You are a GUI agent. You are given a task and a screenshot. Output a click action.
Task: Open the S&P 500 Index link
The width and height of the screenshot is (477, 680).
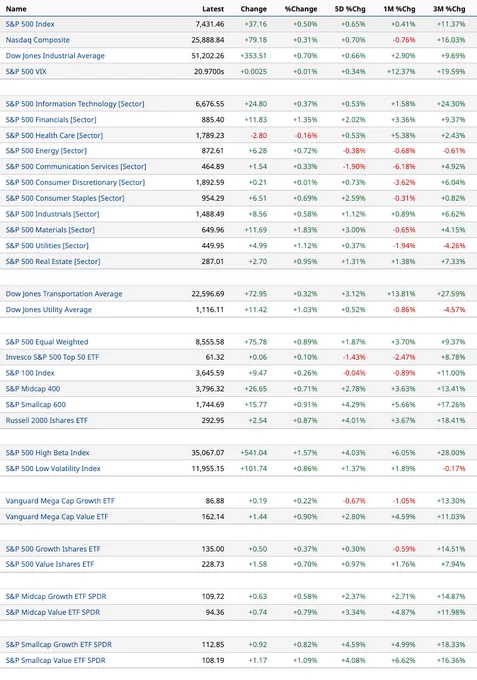[x=30, y=24]
